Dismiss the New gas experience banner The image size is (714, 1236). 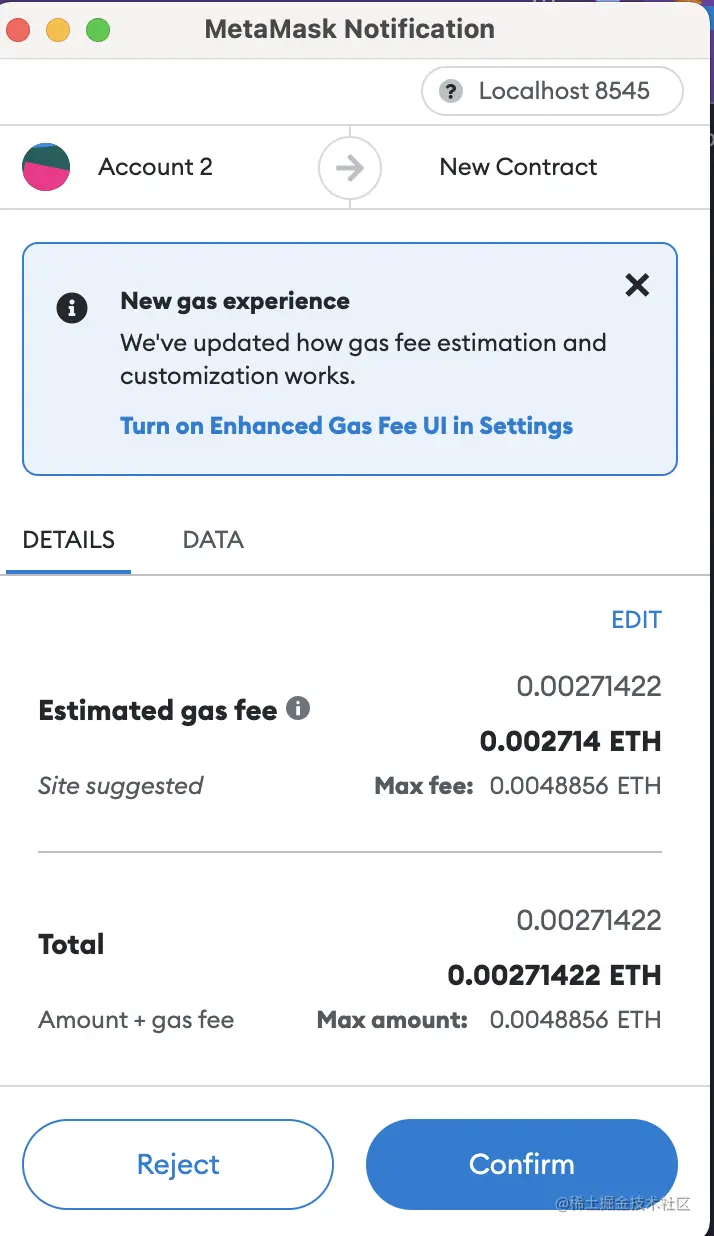637,286
